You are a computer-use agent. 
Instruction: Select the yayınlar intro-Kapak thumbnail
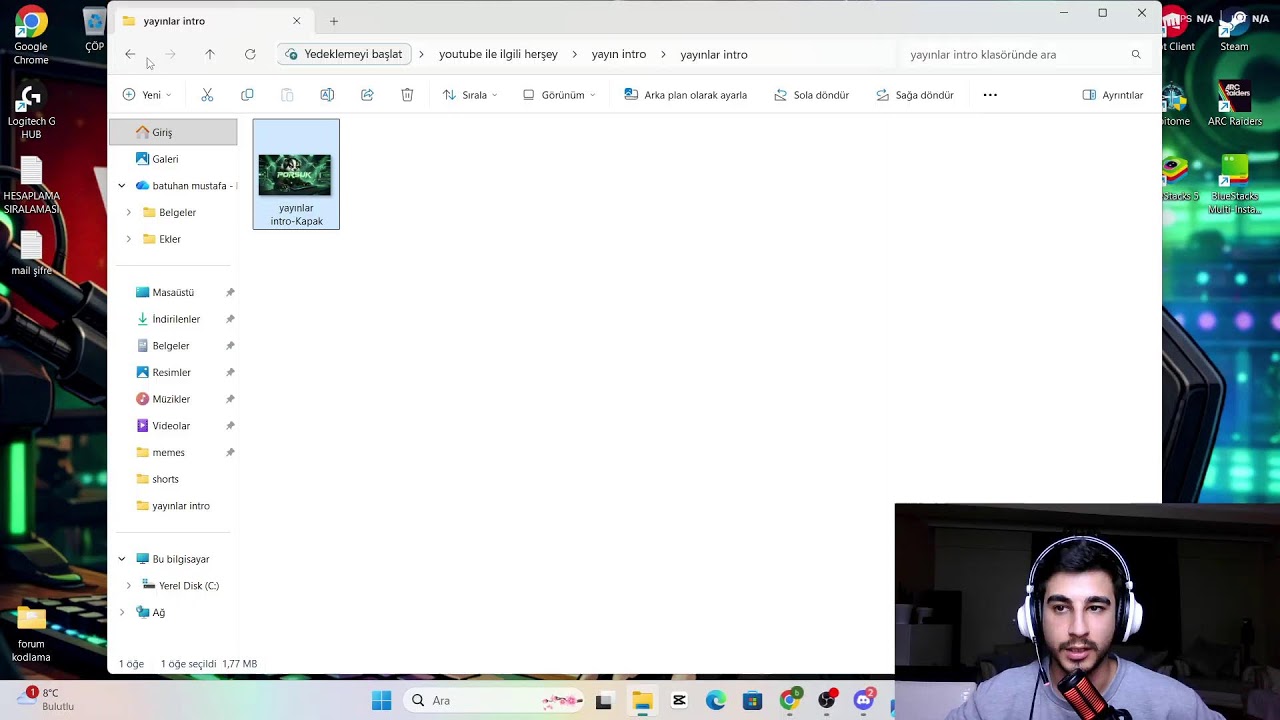296,174
